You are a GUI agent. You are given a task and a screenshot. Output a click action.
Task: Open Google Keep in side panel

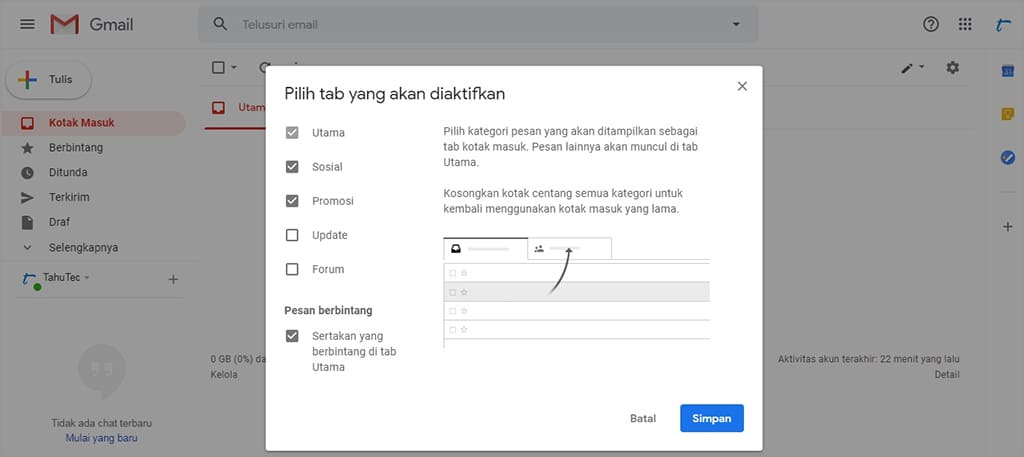click(x=1008, y=113)
